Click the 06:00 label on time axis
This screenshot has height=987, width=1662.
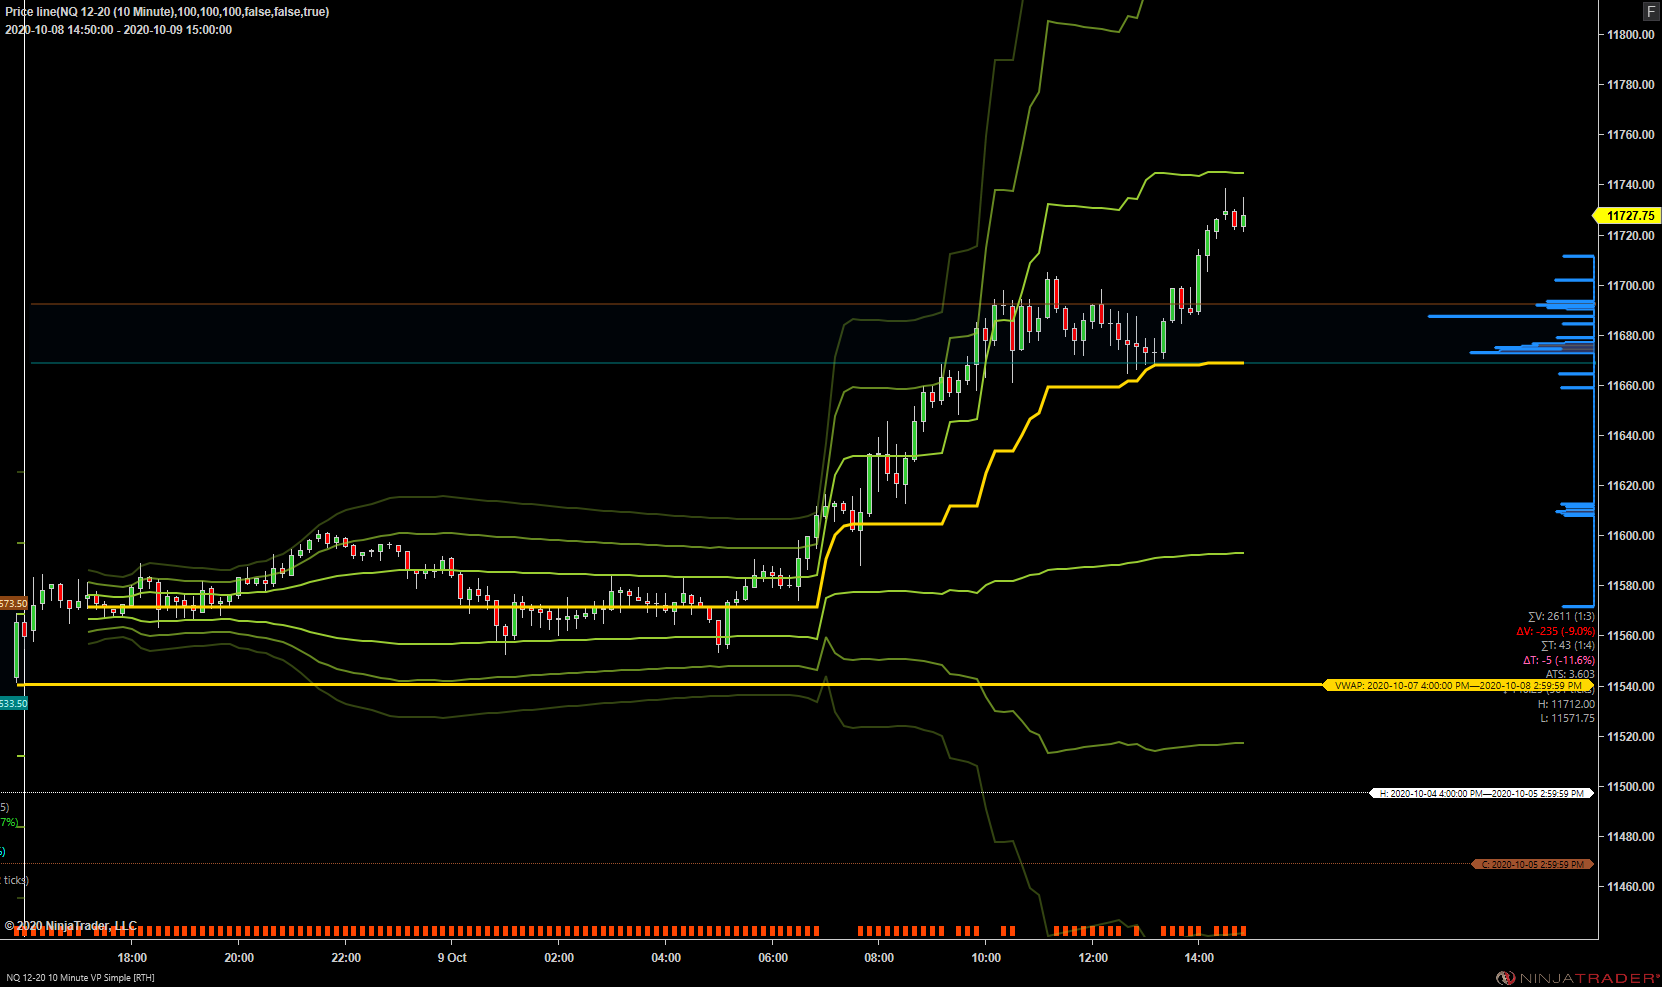(773, 958)
